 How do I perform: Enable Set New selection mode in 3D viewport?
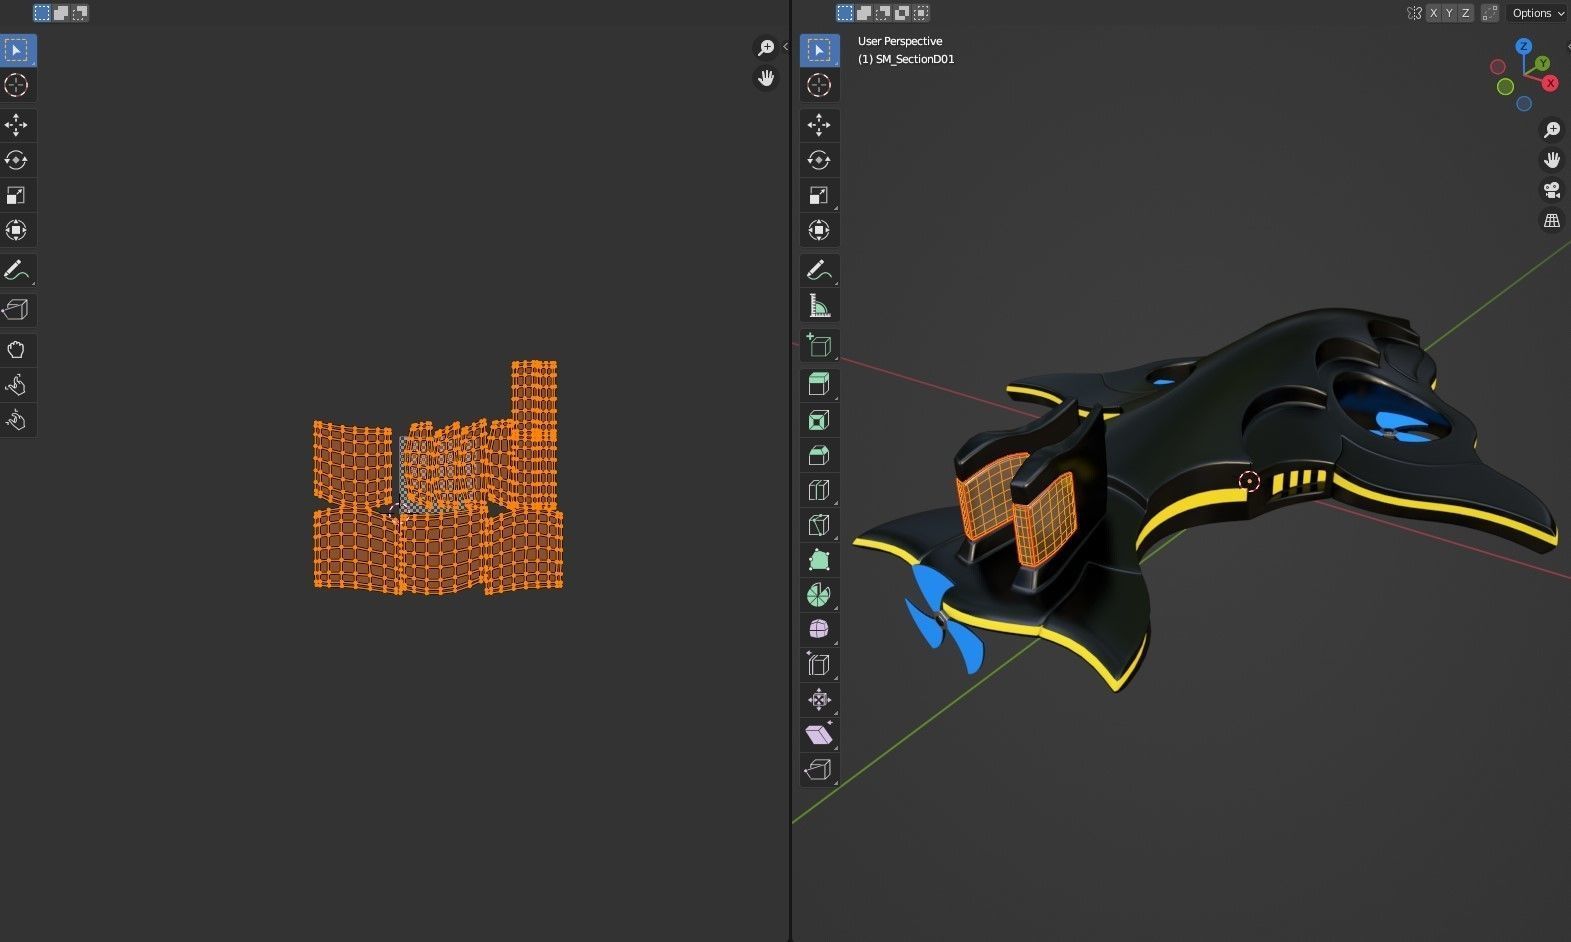[x=845, y=13]
